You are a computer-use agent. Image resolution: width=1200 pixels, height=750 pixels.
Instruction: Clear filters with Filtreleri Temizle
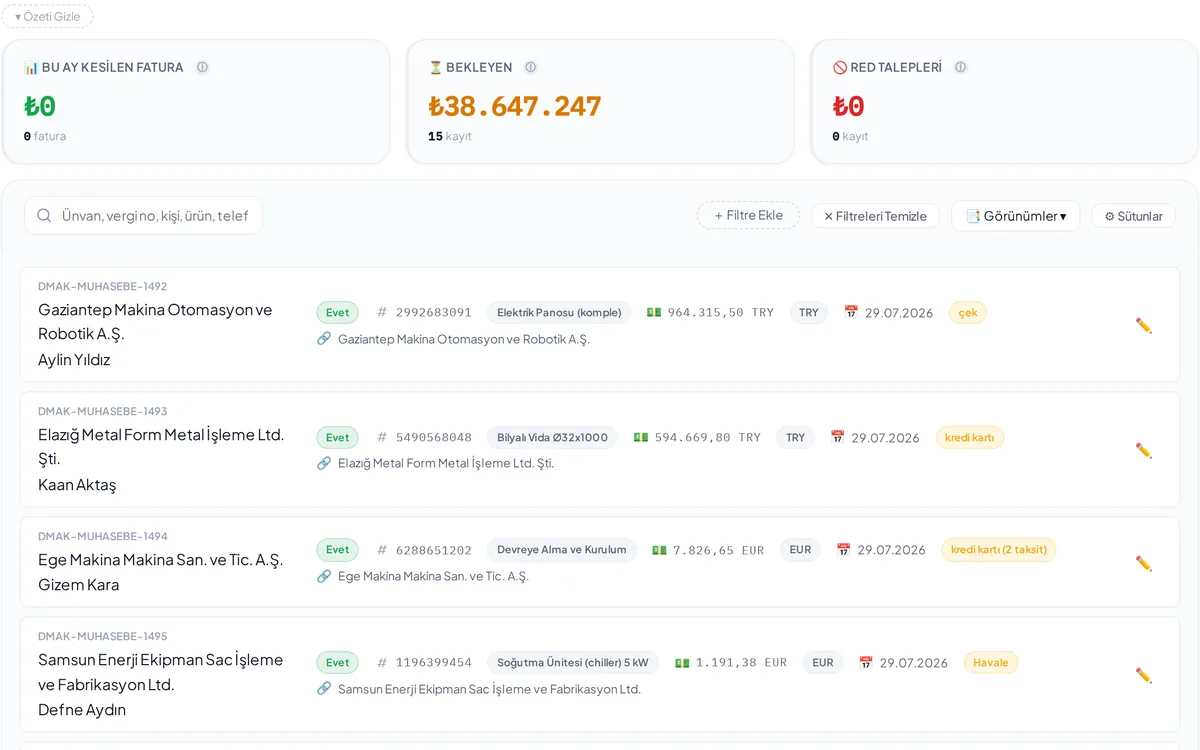point(875,215)
